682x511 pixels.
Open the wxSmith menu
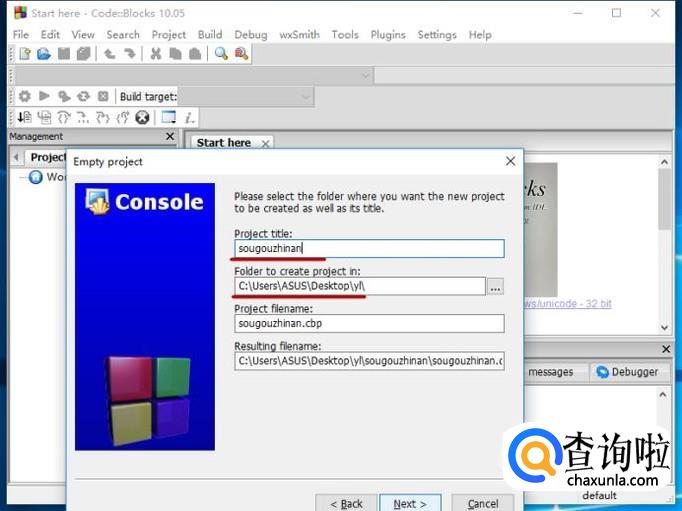299,35
